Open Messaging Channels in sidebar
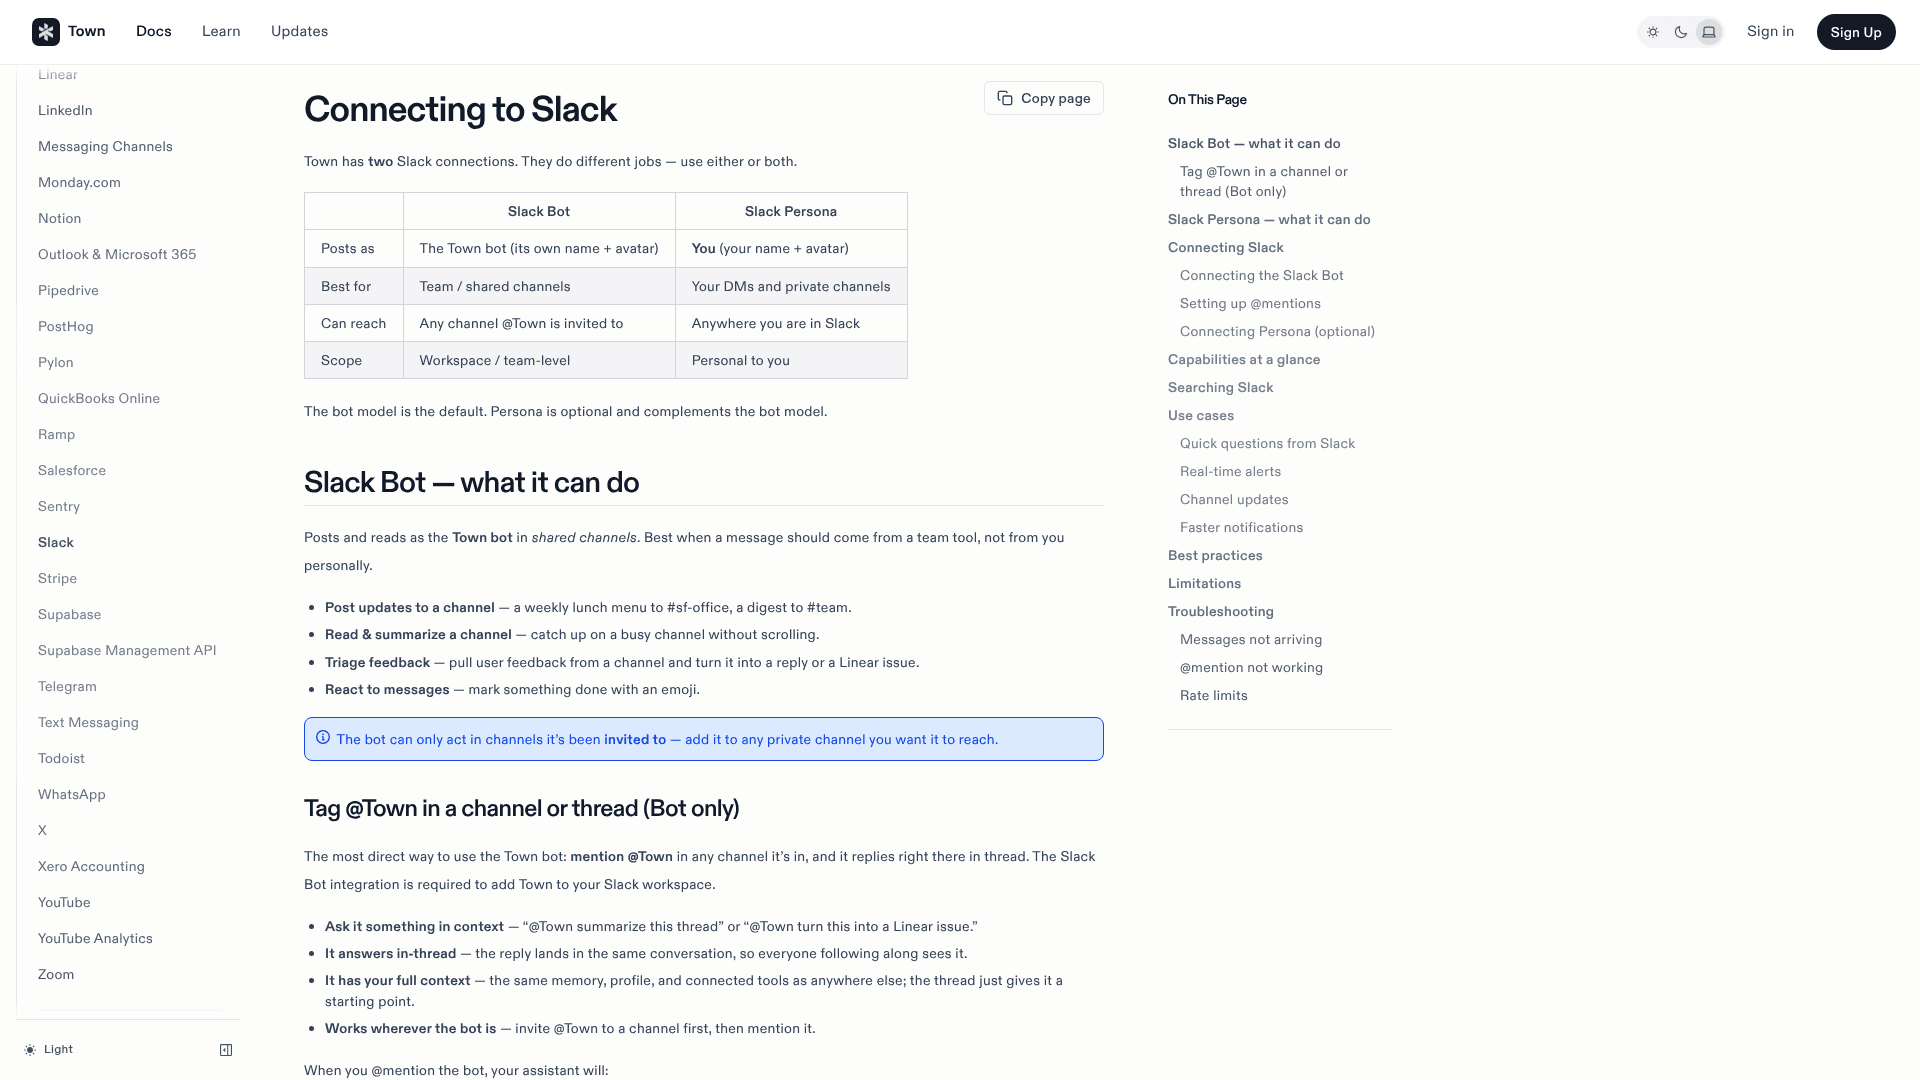1920x1080 pixels. click(105, 147)
